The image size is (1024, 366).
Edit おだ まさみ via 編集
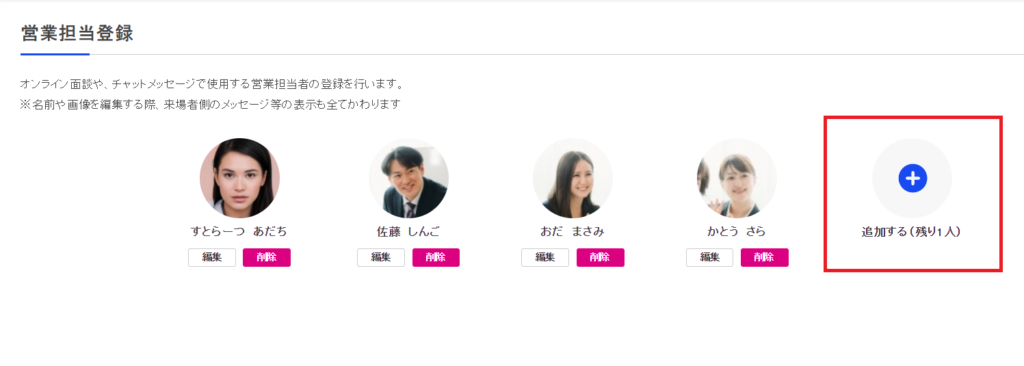point(545,258)
